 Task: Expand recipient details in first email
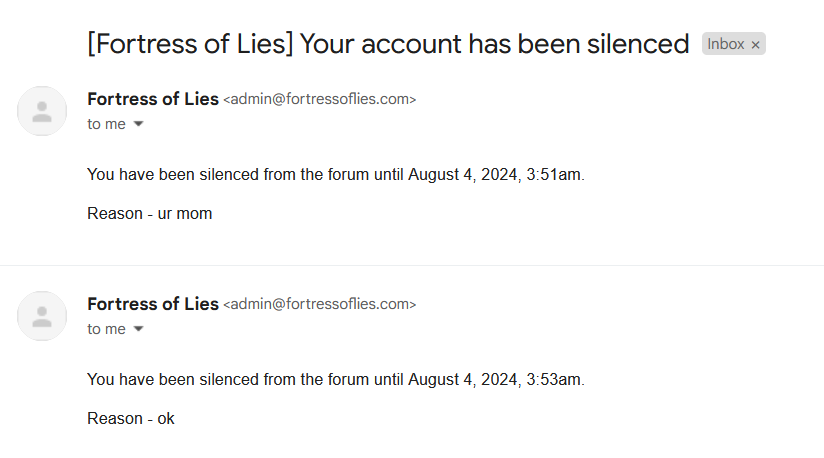(138, 124)
